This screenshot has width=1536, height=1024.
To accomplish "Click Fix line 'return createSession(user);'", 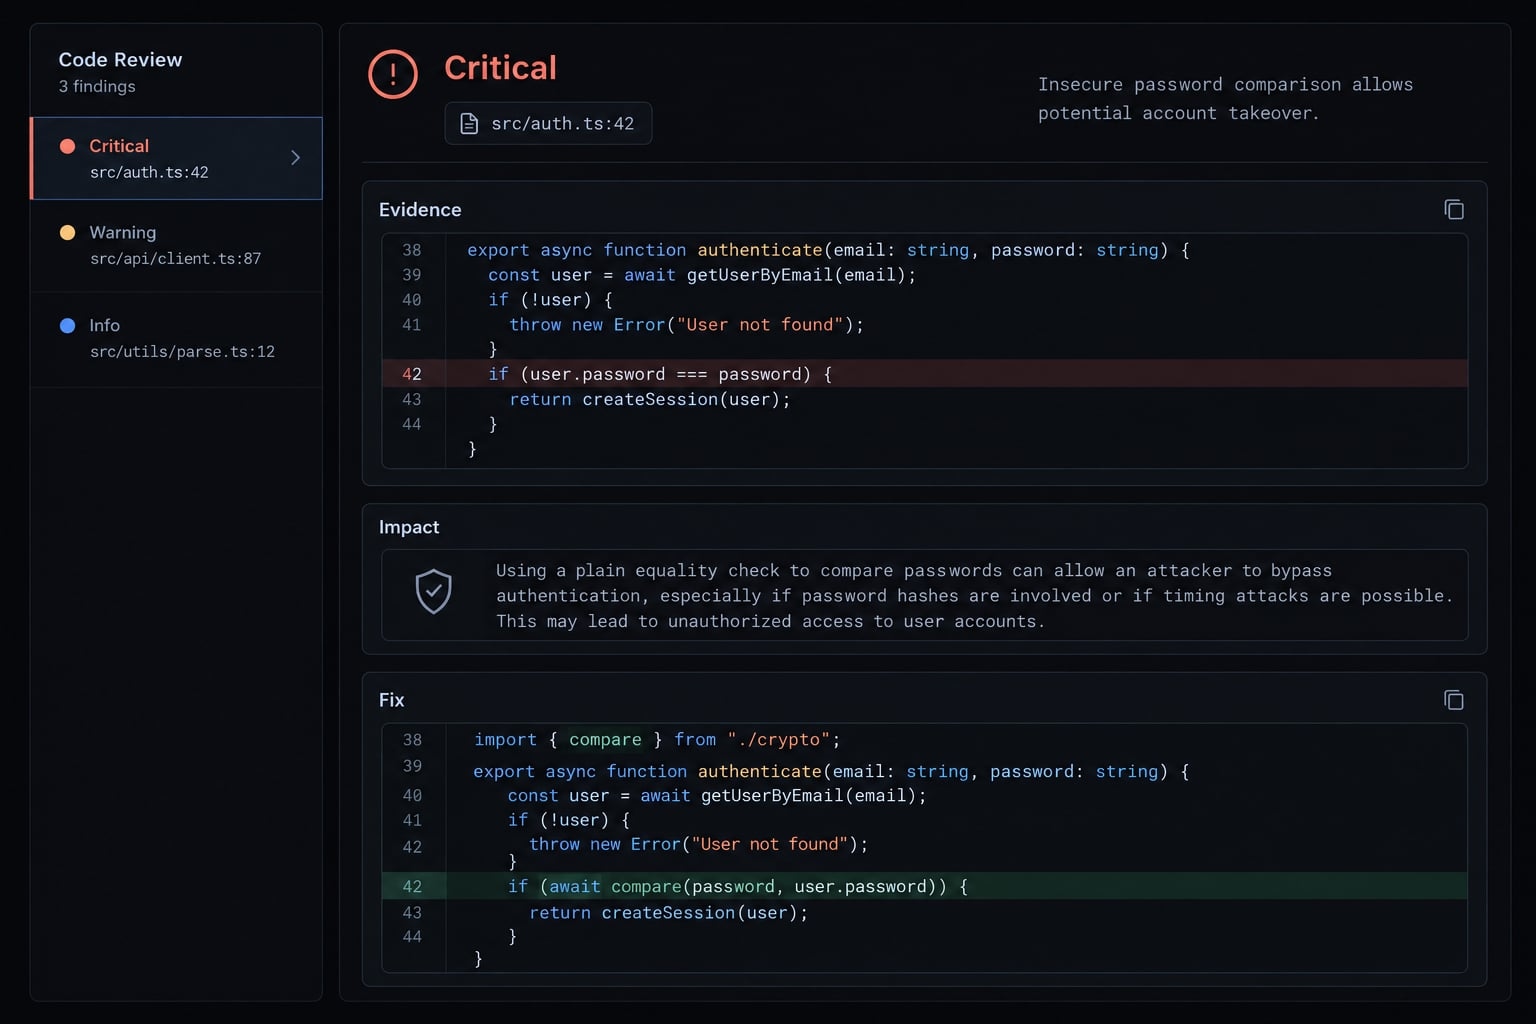I will (x=668, y=913).
